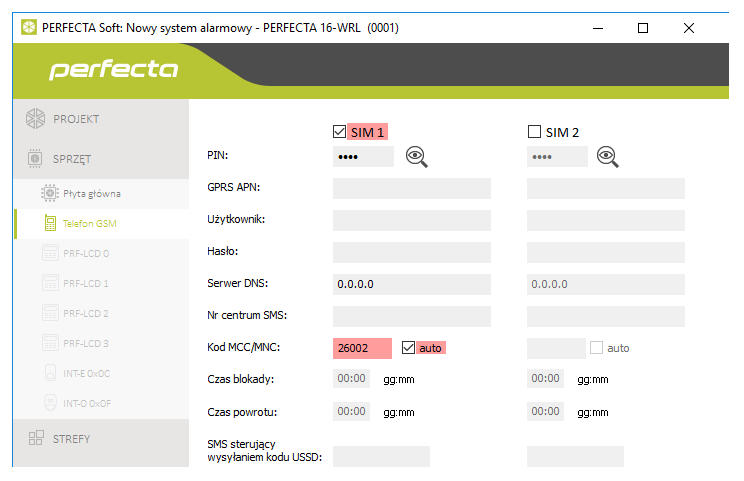Set the SIM 1 Czas powrotu time
Image resolution: width=744 pixels, height=481 pixels.
pos(351,411)
